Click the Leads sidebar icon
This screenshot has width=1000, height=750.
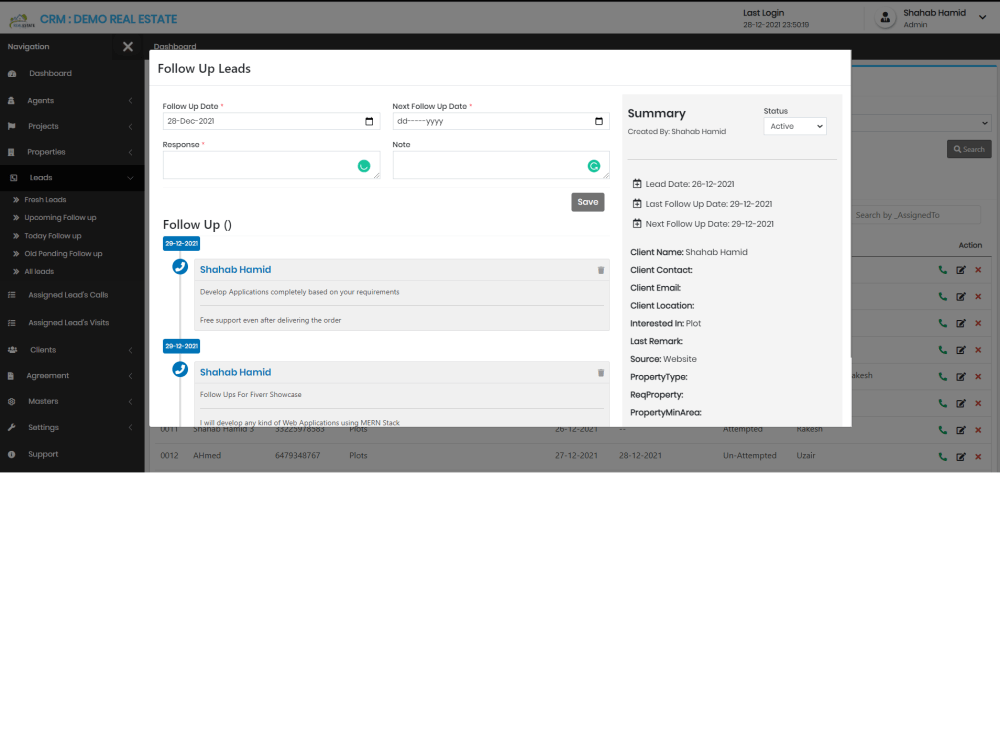pyautogui.click(x=13, y=178)
